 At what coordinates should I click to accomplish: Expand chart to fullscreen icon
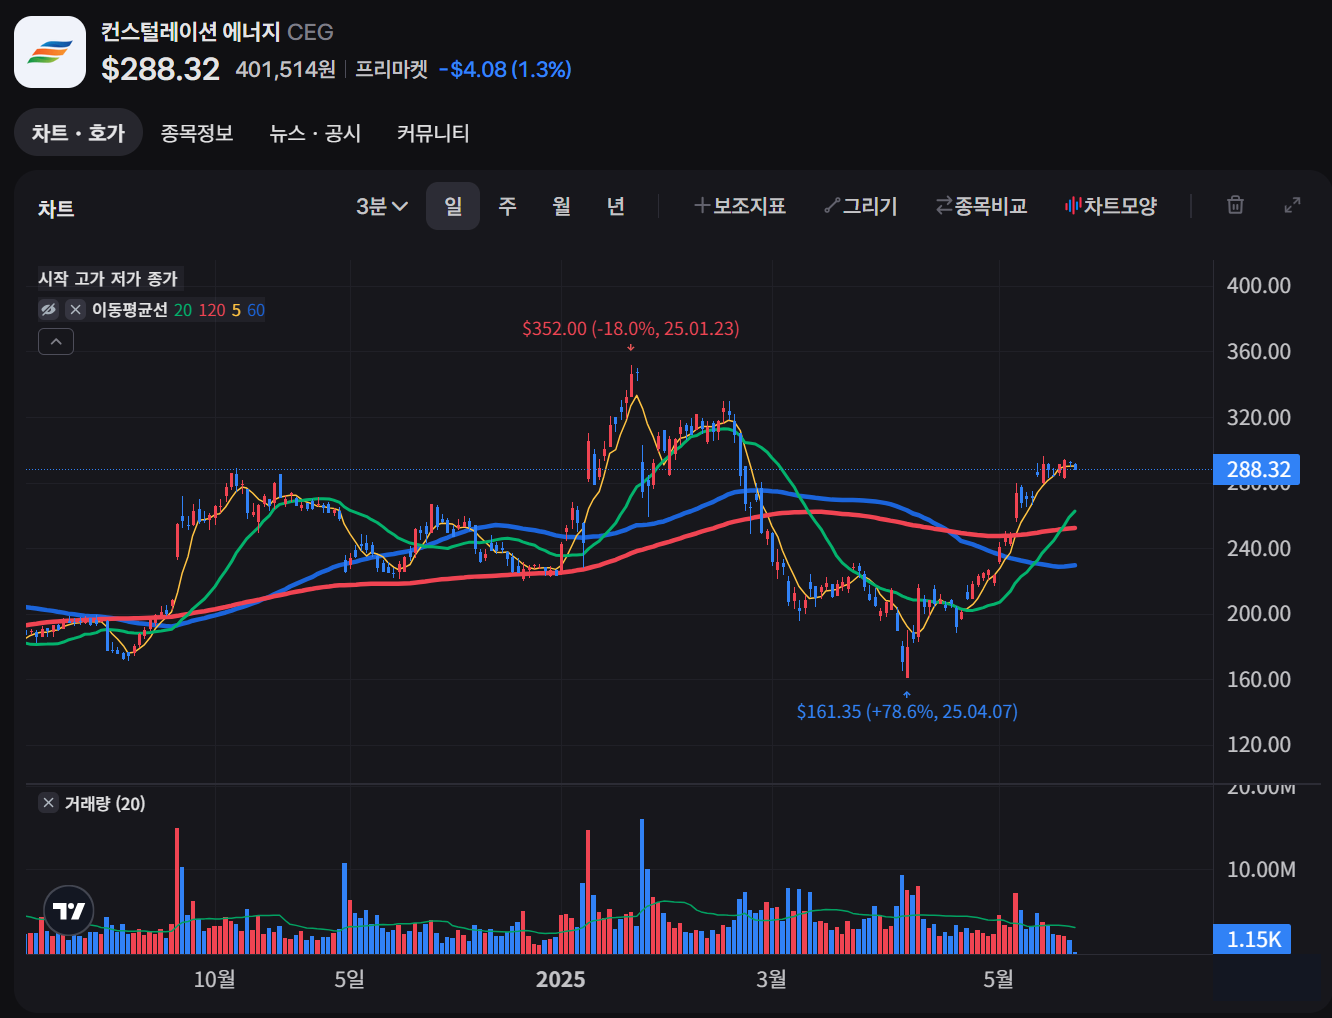(1293, 205)
